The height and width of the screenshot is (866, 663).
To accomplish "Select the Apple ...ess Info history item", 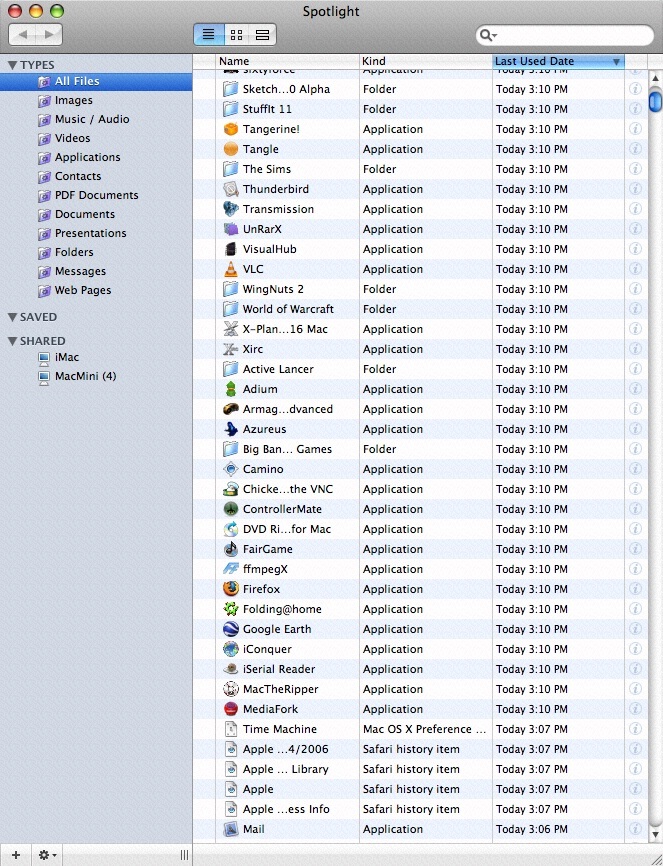I will tap(286, 809).
